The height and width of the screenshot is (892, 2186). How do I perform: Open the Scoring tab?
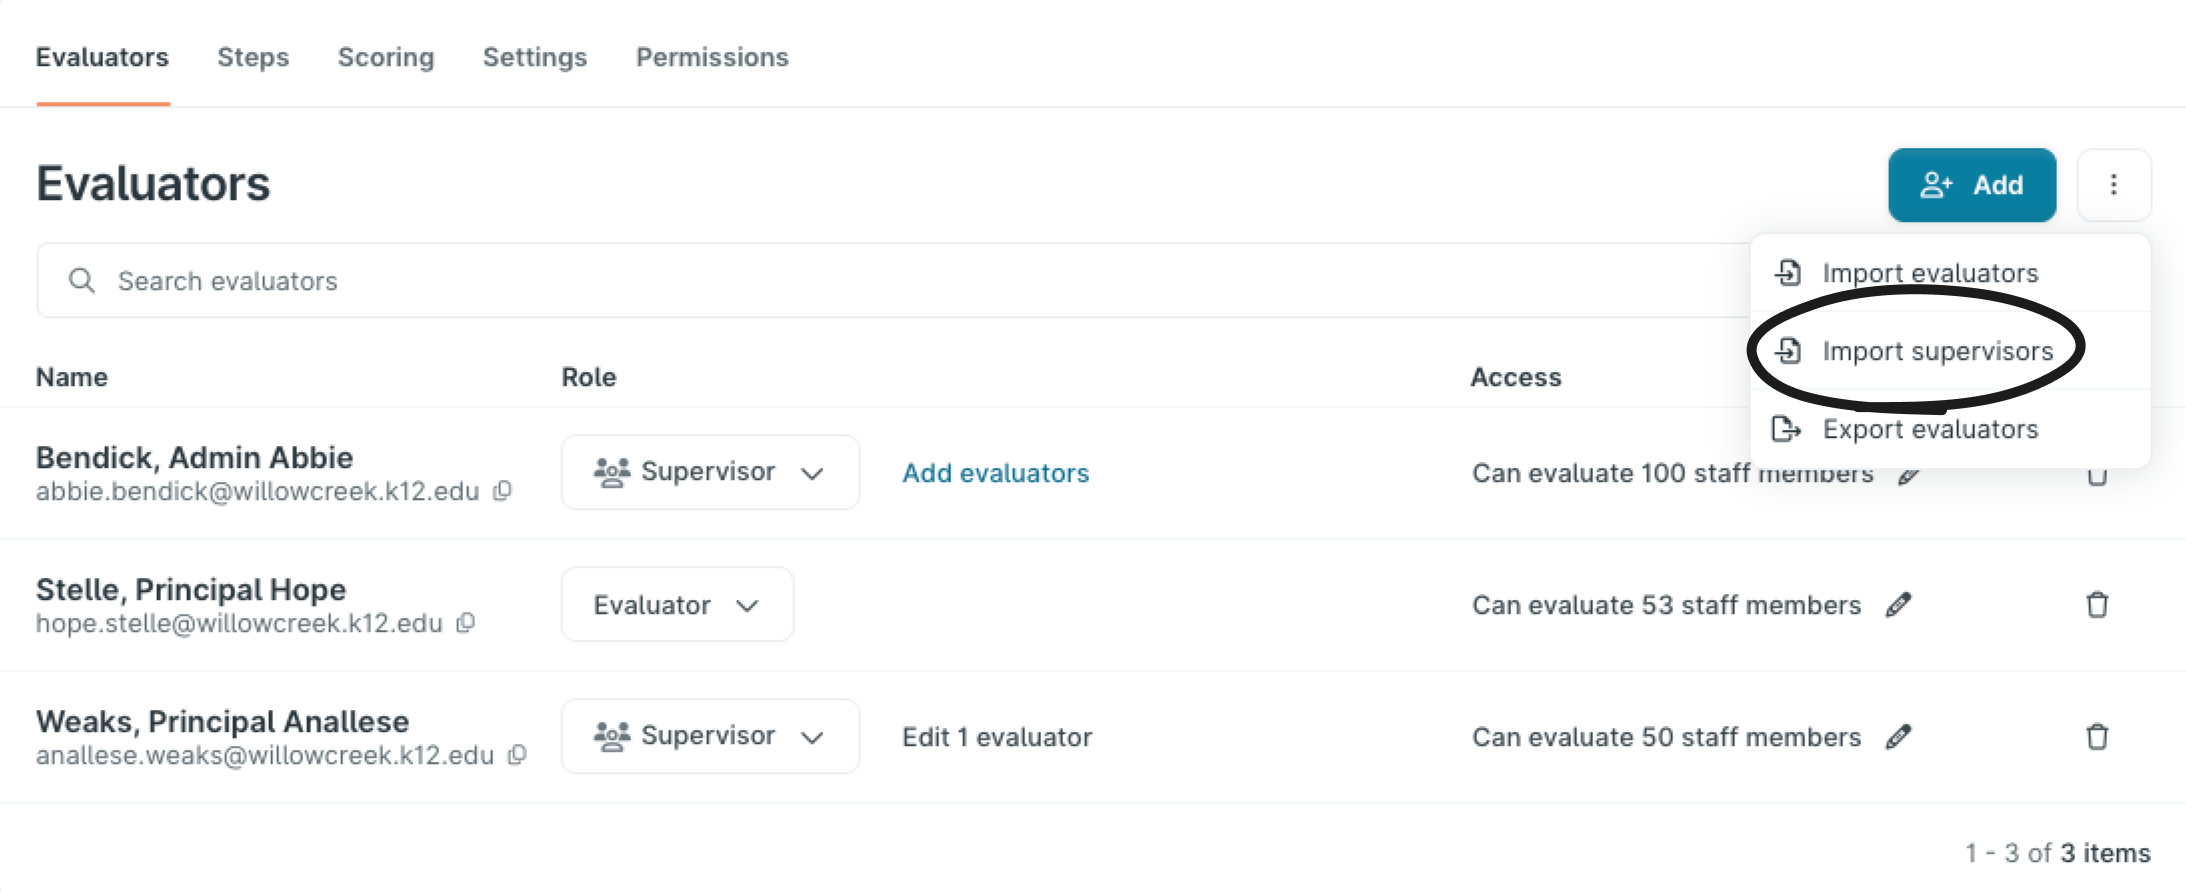(386, 57)
